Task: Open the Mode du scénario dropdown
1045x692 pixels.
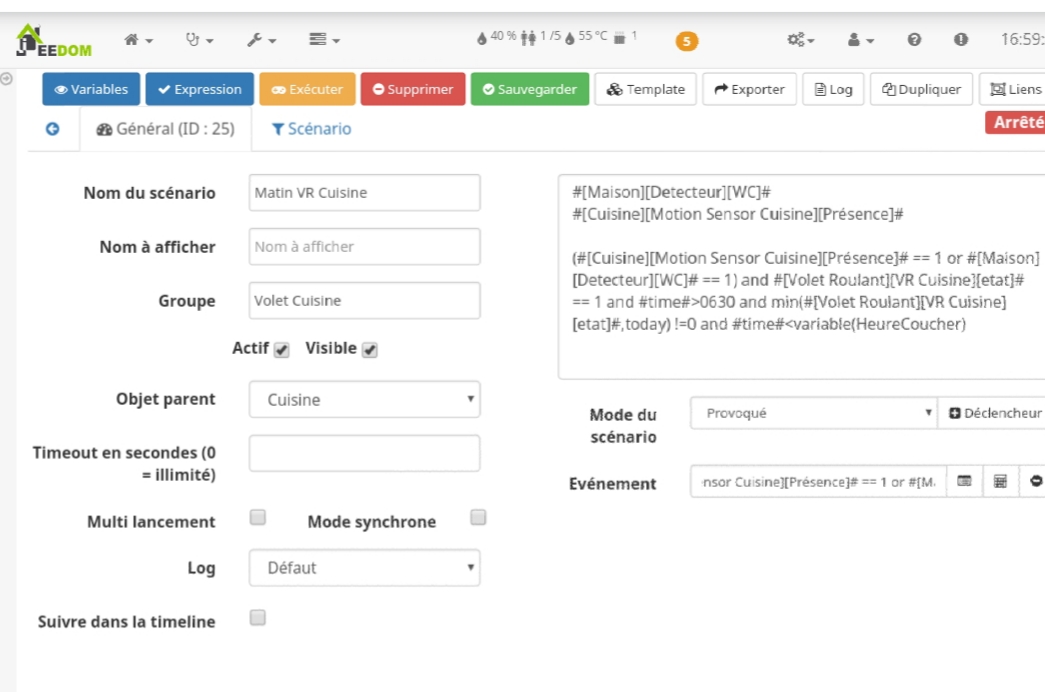Action: coord(815,414)
